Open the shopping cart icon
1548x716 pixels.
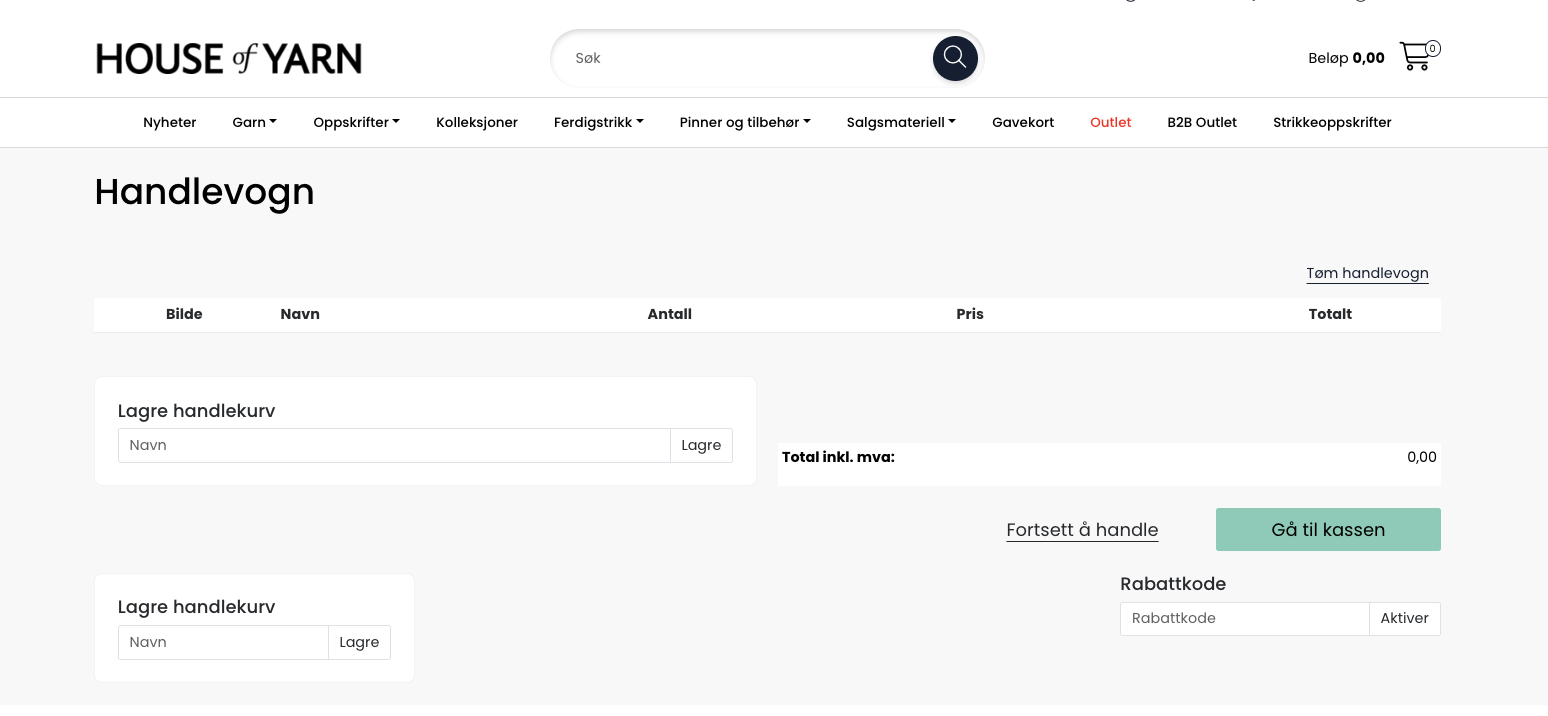point(1419,56)
